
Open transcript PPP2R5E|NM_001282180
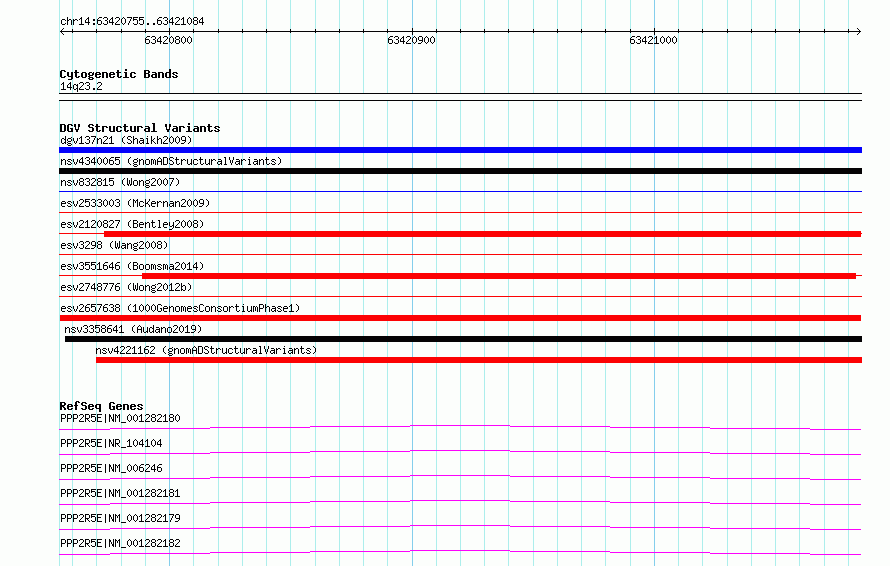(120, 418)
